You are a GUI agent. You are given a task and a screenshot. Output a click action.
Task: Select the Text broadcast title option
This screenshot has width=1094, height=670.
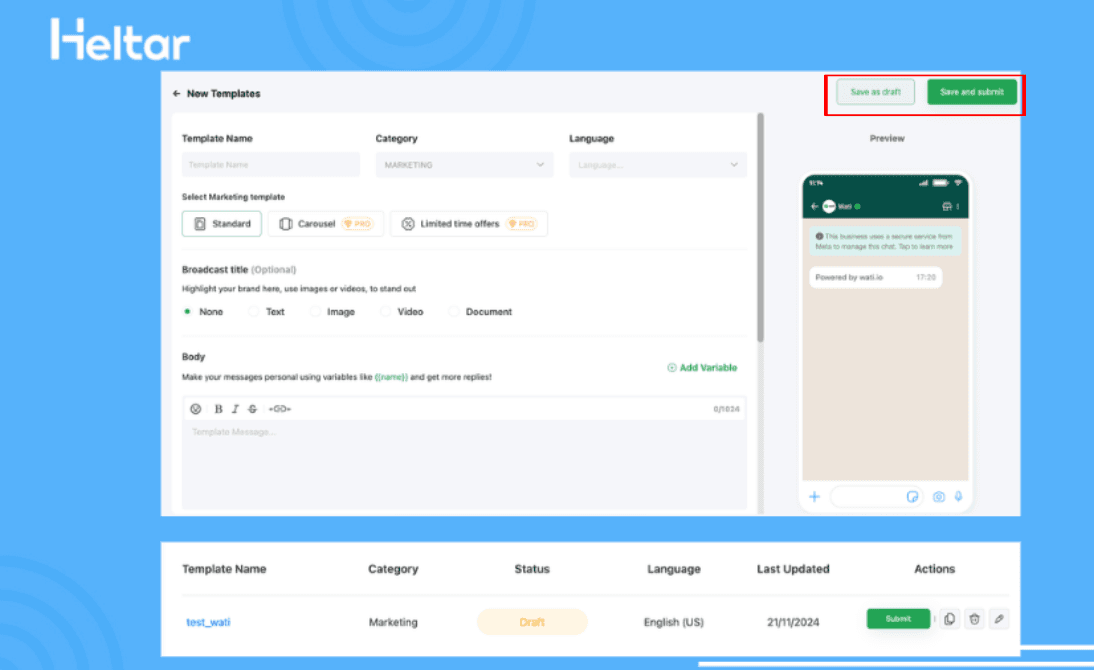click(253, 311)
